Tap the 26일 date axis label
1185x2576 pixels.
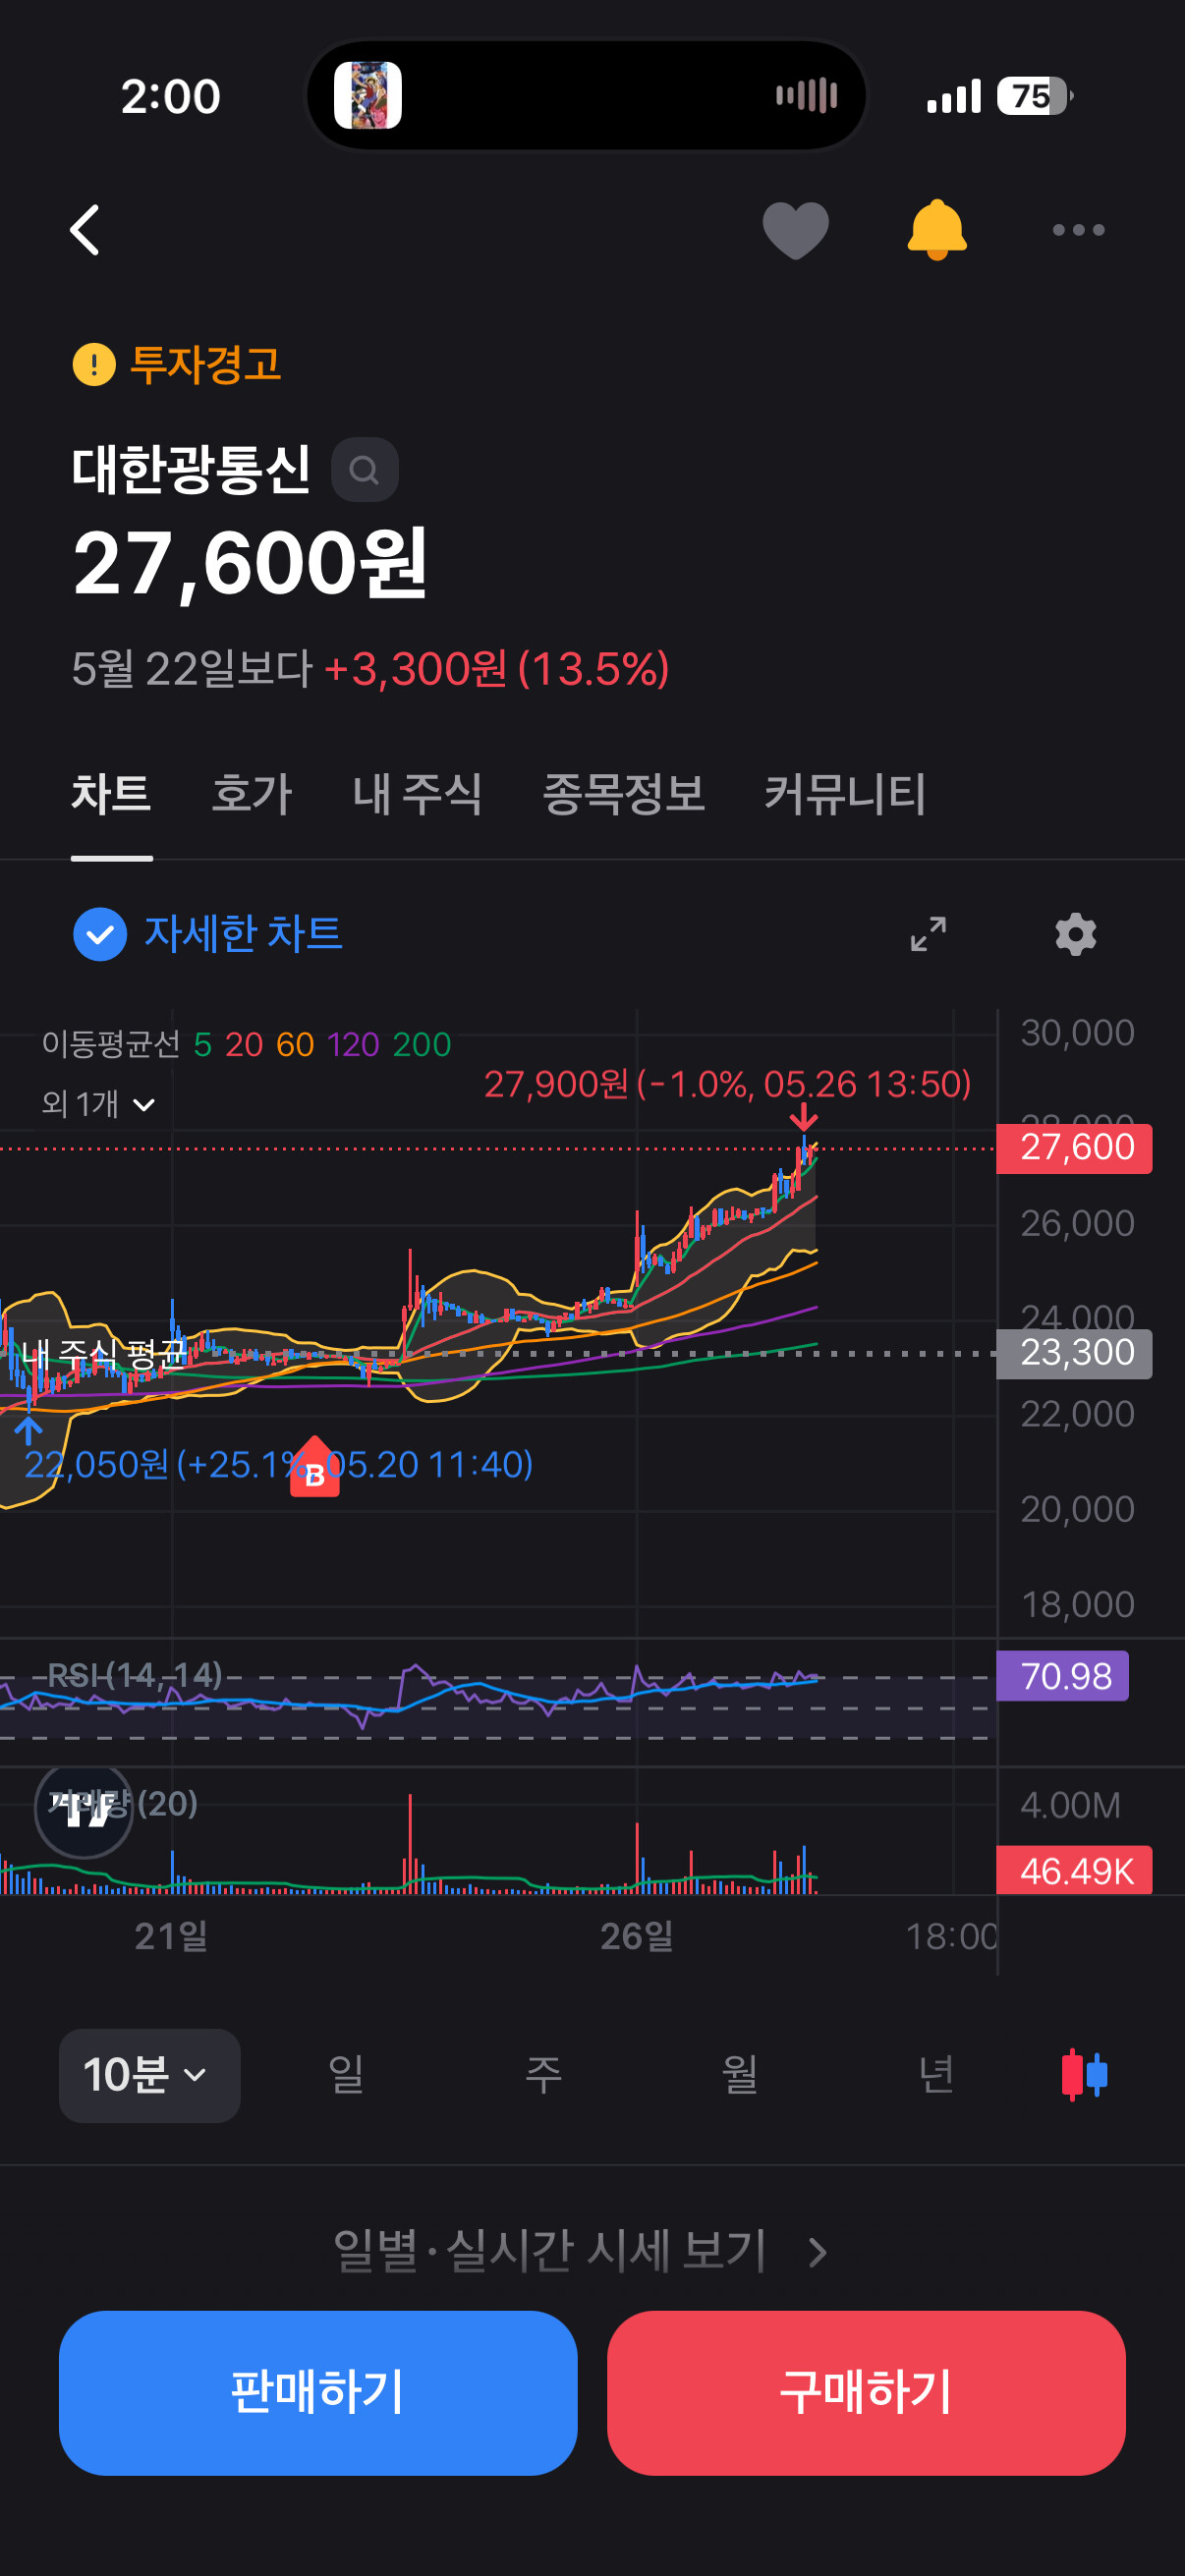pyautogui.click(x=637, y=1937)
